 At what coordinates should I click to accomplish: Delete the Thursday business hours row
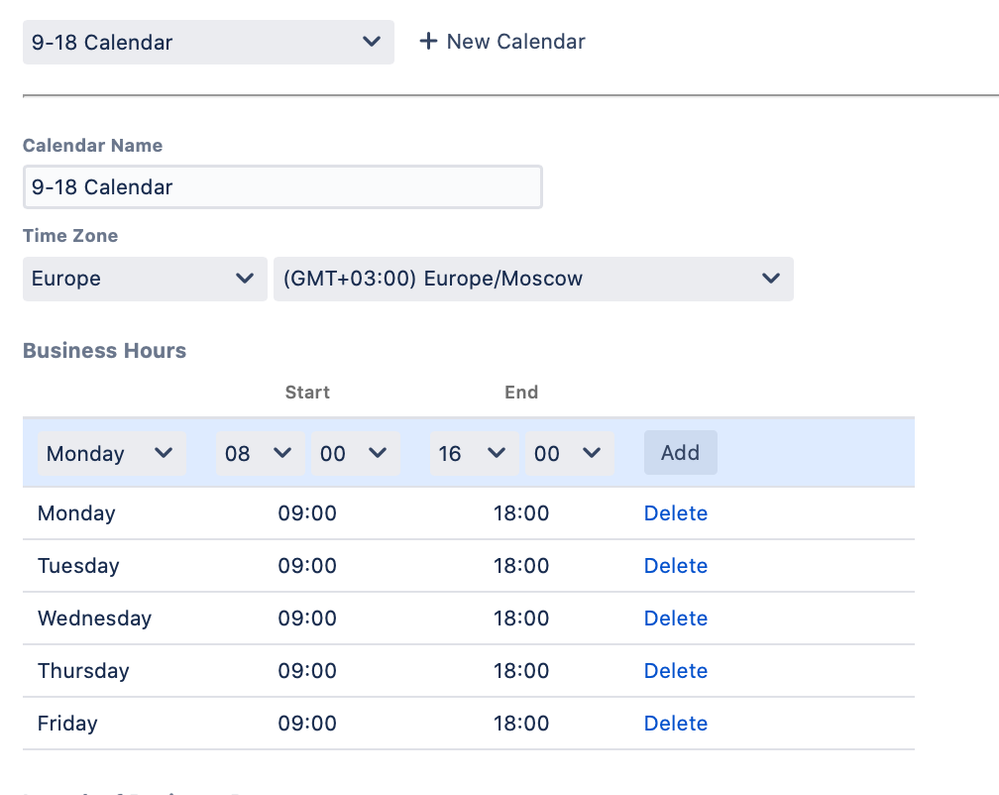675,671
